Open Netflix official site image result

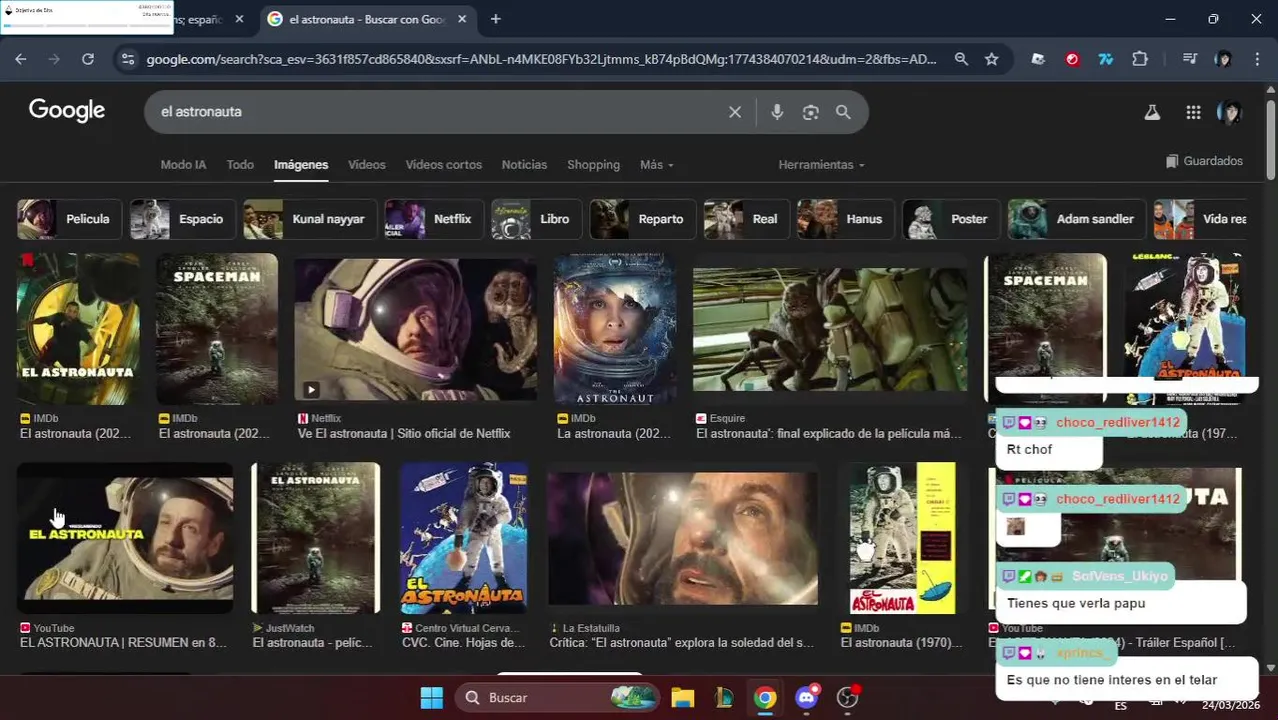click(415, 329)
